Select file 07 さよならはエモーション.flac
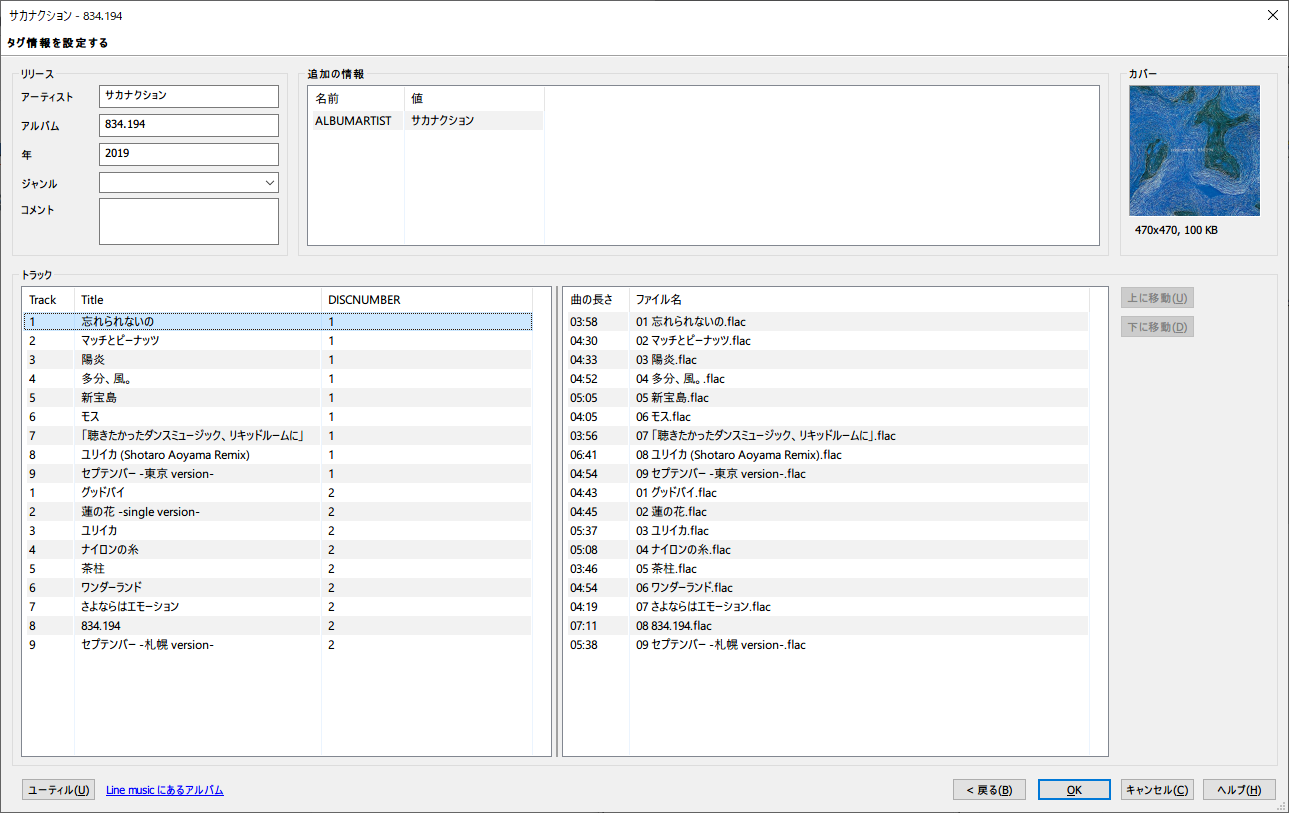Image resolution: width=1289 pixels, height=813 pixels. pos(703,607)
